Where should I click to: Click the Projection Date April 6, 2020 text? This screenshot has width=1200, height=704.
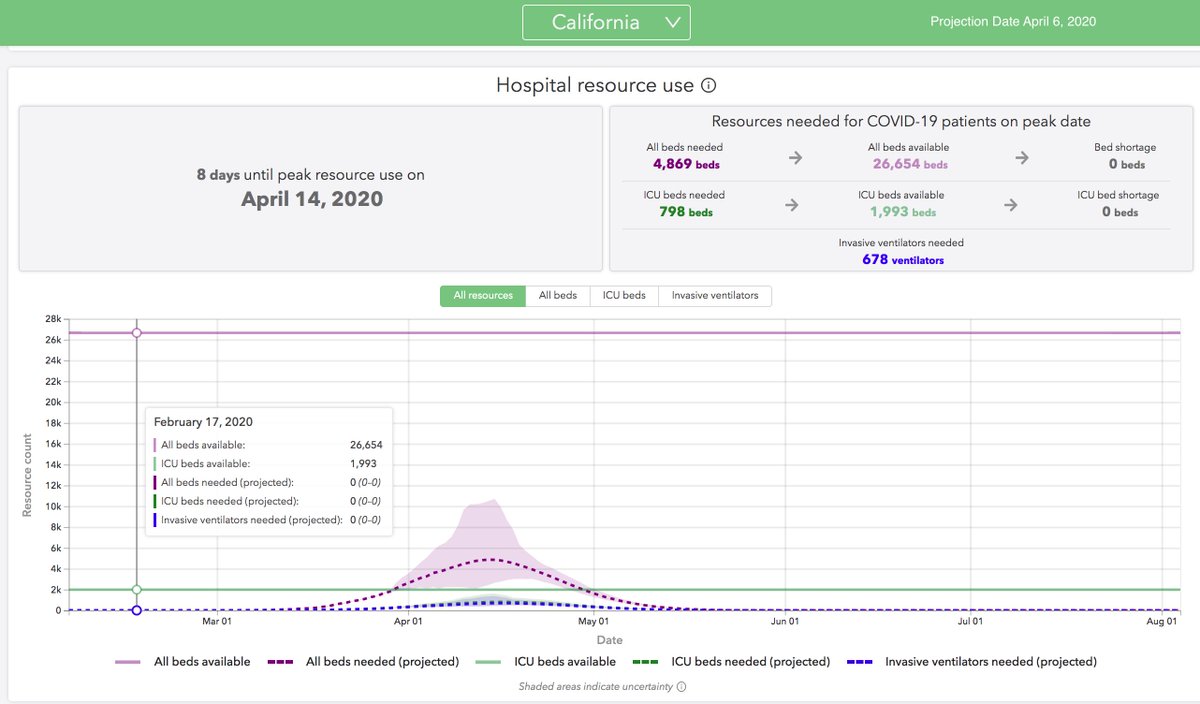point(1013,21)
